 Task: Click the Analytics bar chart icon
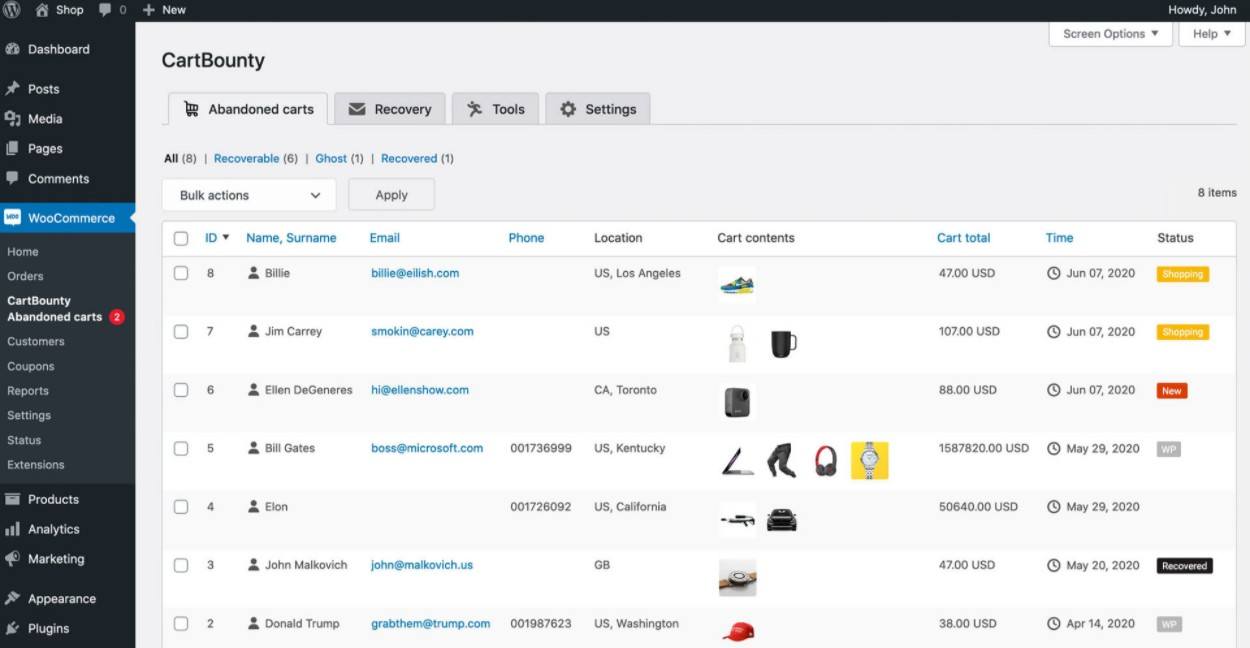pos(13,529)
